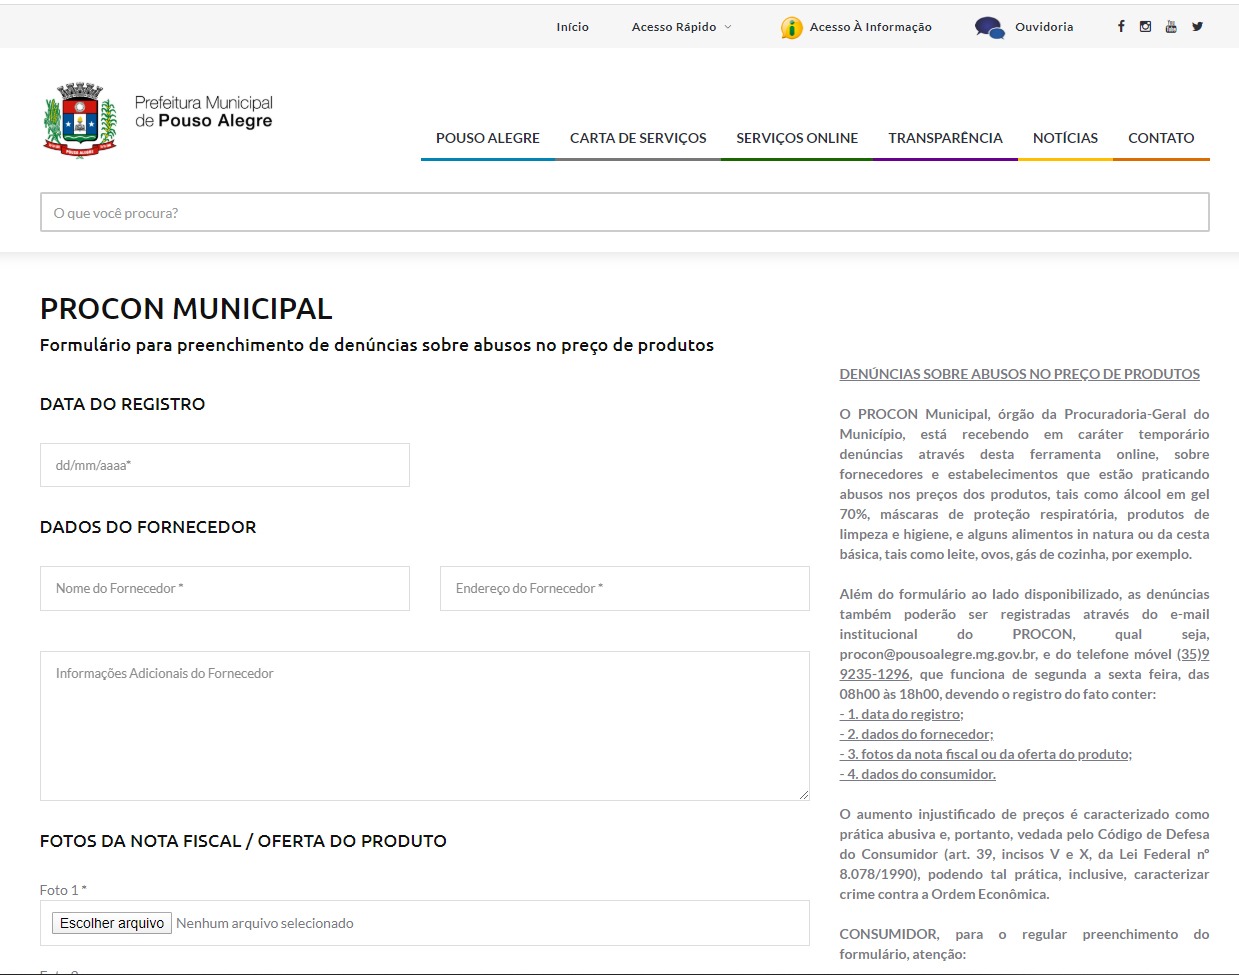Click the PROCON MUNICIPAL heading

click(x=186, y=309)
